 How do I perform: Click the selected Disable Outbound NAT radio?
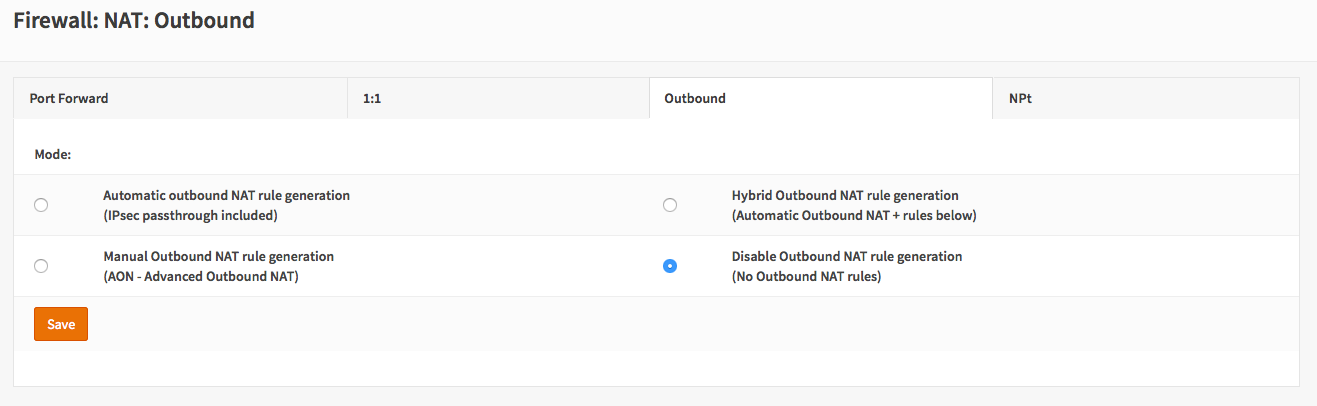[x=670, y=266]
